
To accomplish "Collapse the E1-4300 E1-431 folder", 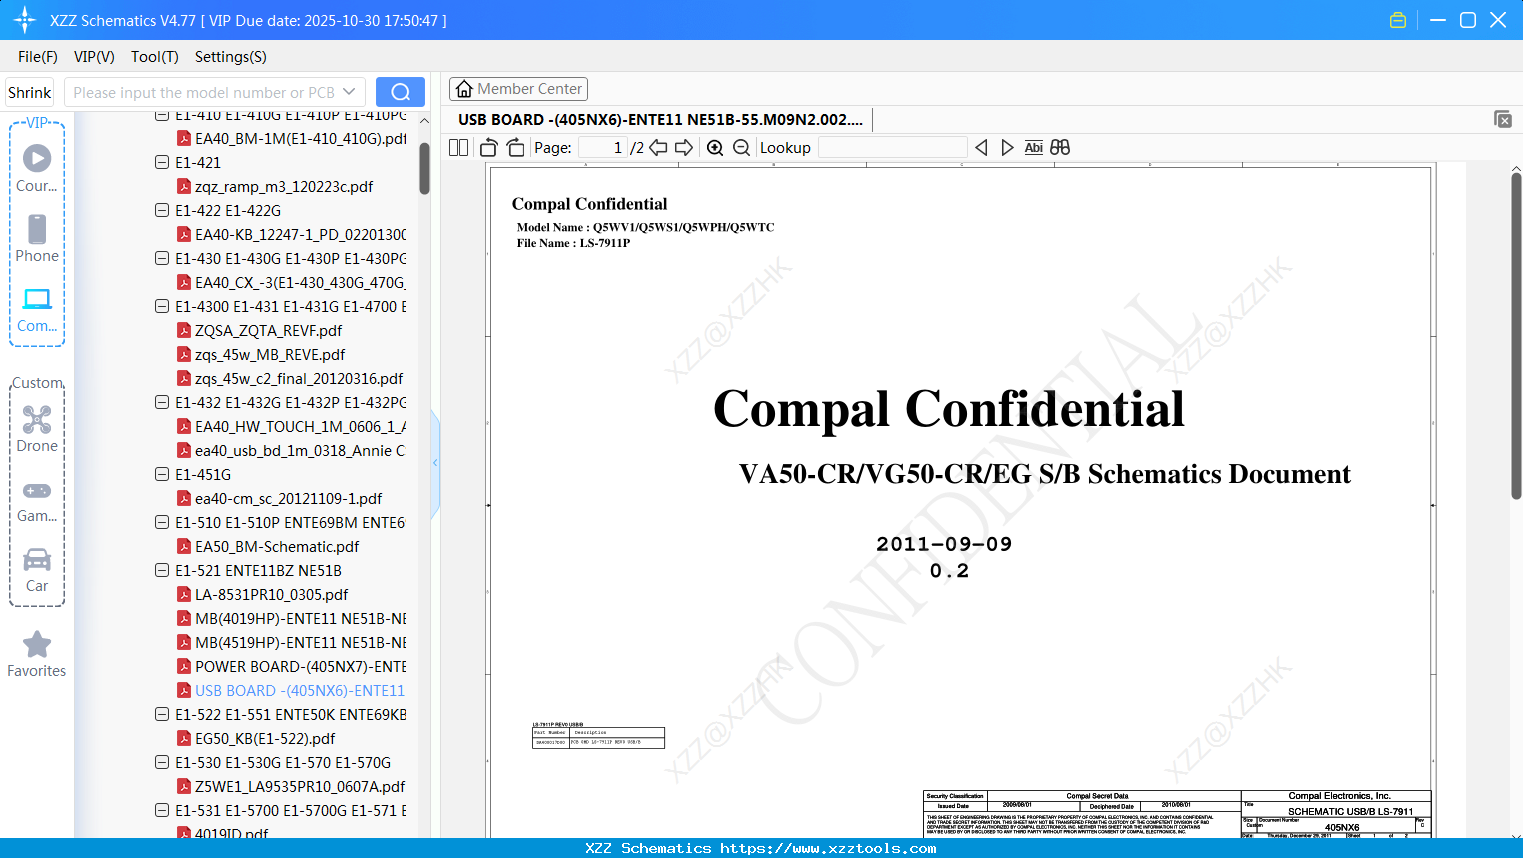I will 162,306.
